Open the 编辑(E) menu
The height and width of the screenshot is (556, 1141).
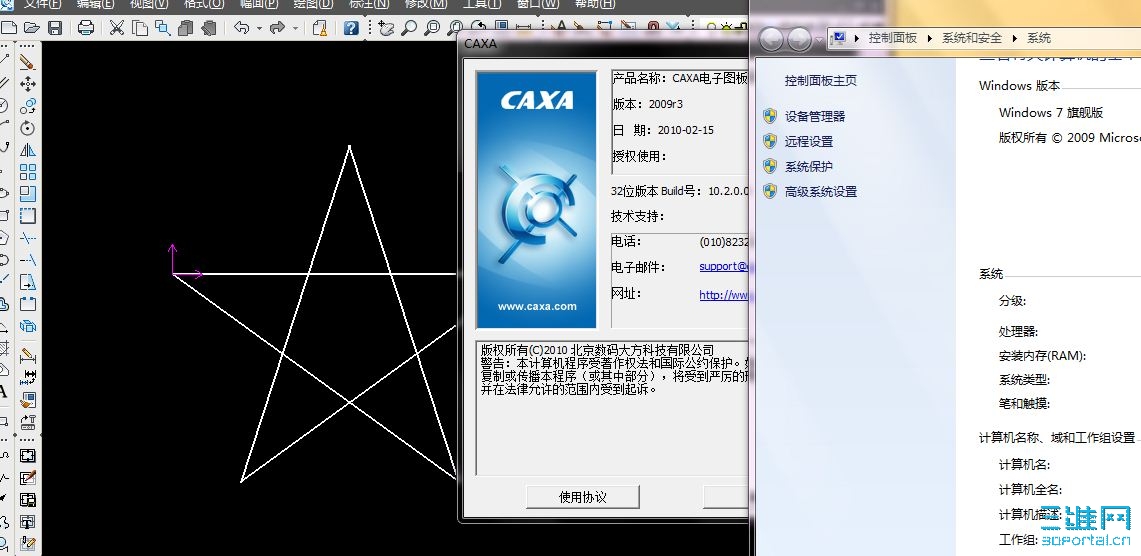(95, 4)
